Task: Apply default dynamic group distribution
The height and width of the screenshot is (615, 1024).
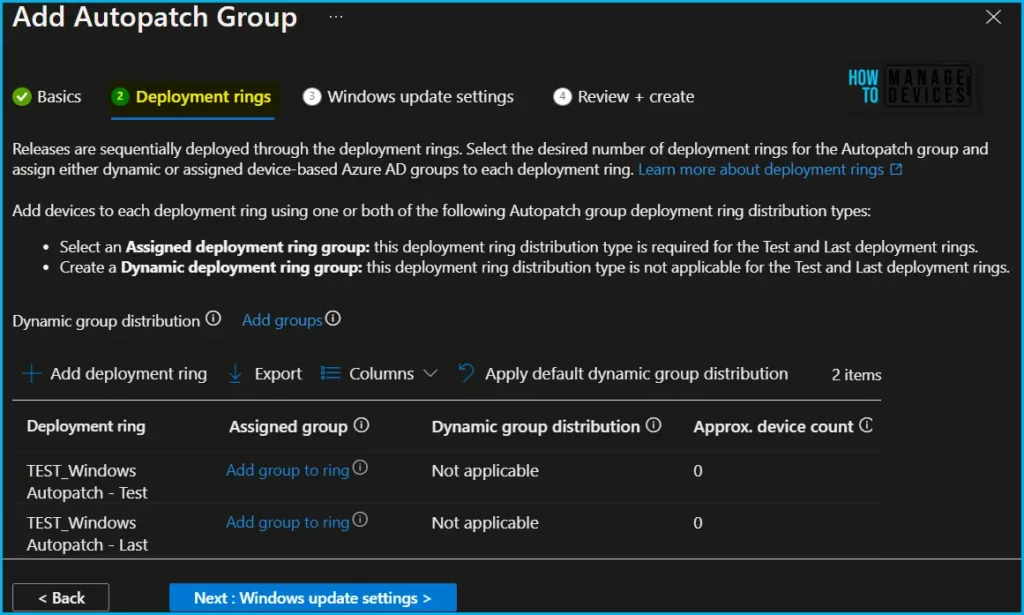Action: point(623,373)
